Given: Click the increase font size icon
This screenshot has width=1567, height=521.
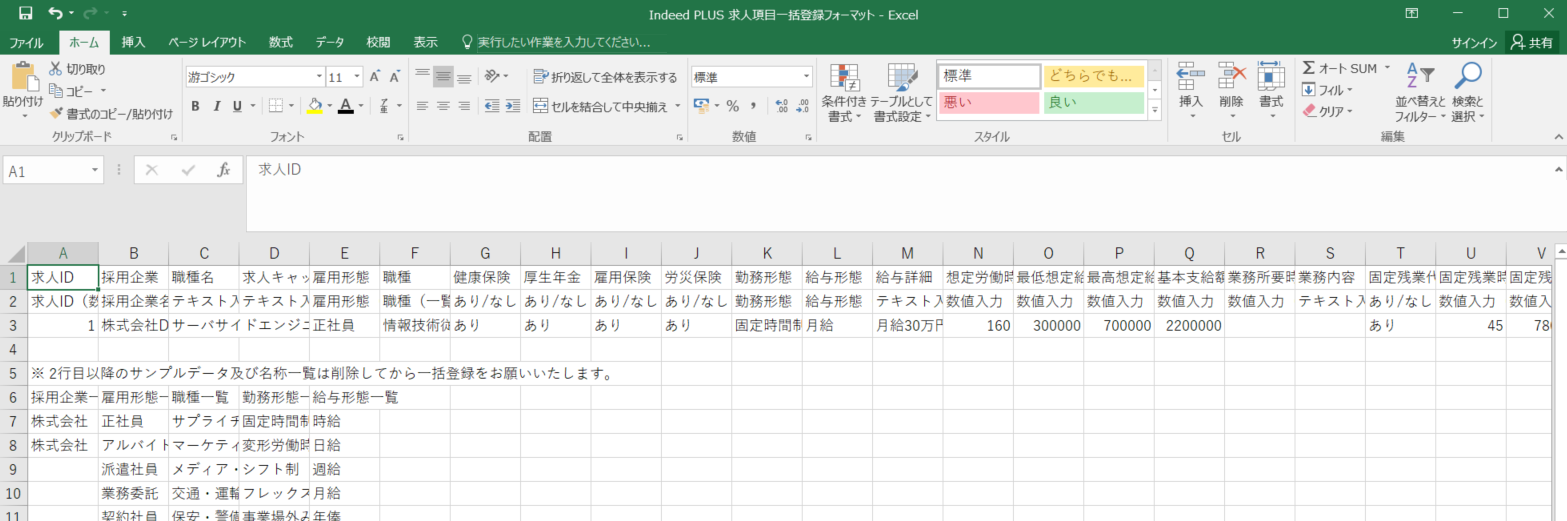Looking at the screenshot, I should pyautogui.click(x=375, y=77).
